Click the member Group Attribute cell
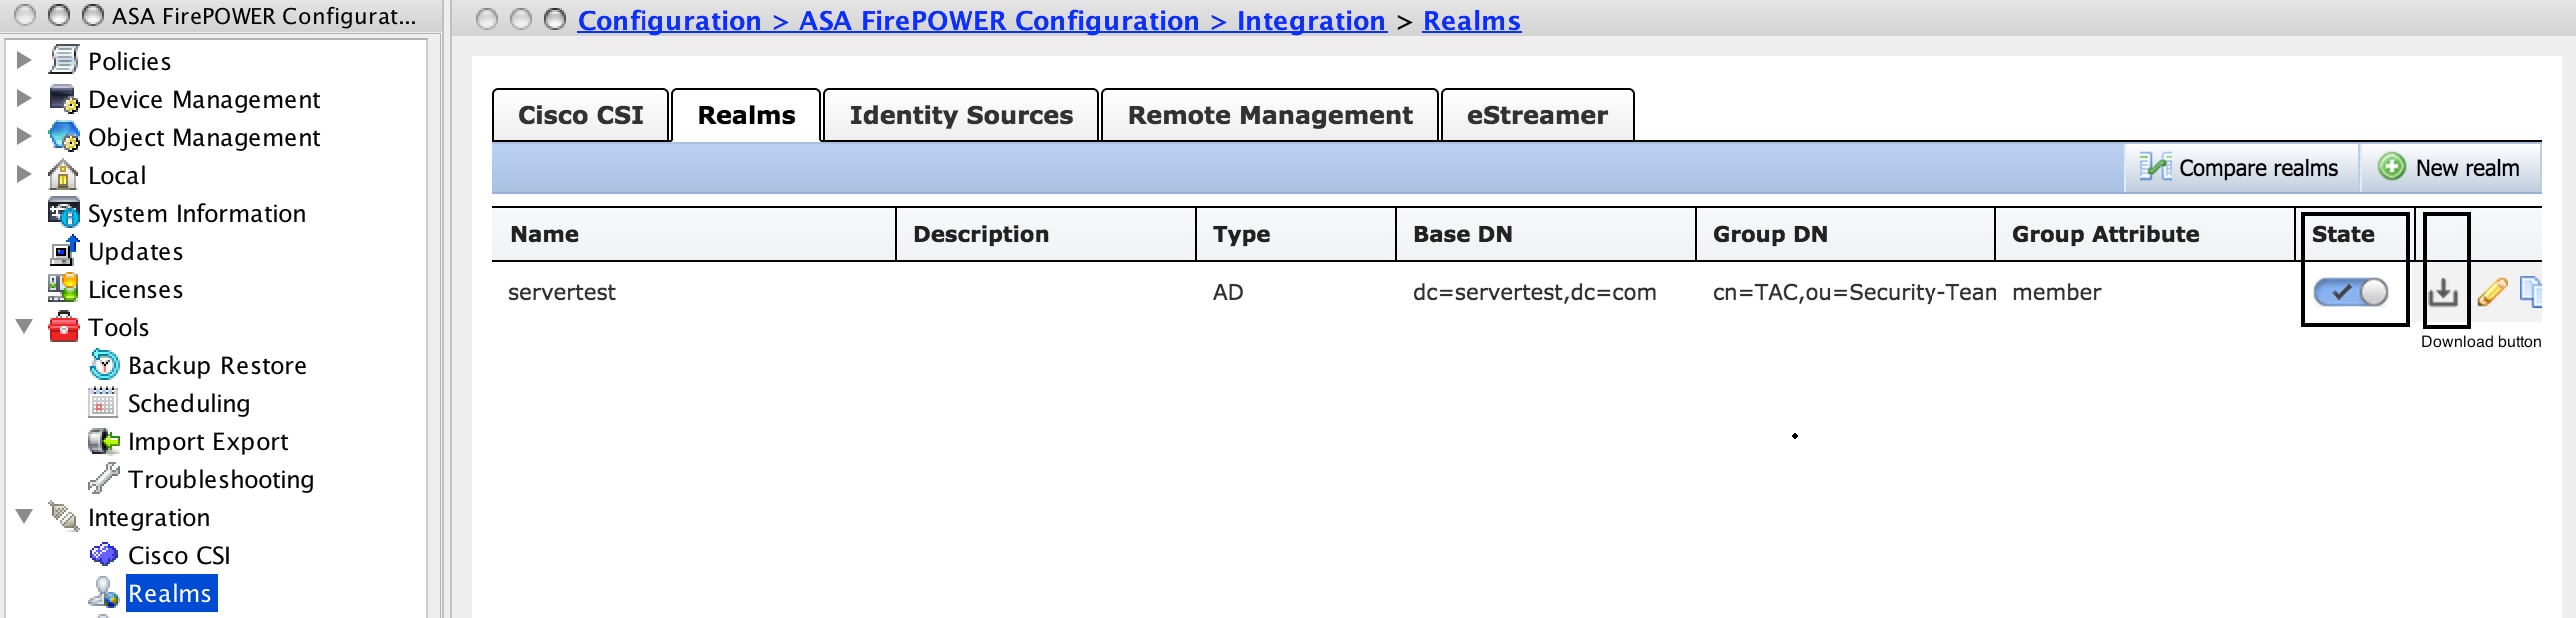2576x618 pixels. 2057,292
